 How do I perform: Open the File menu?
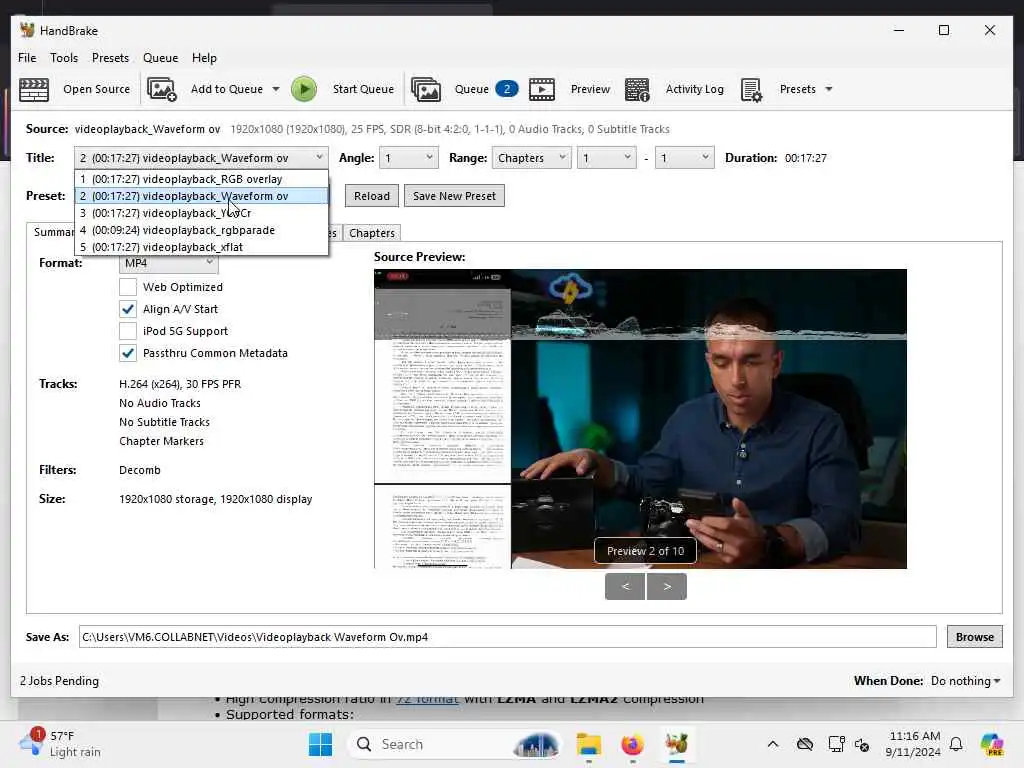coord(27,57)
